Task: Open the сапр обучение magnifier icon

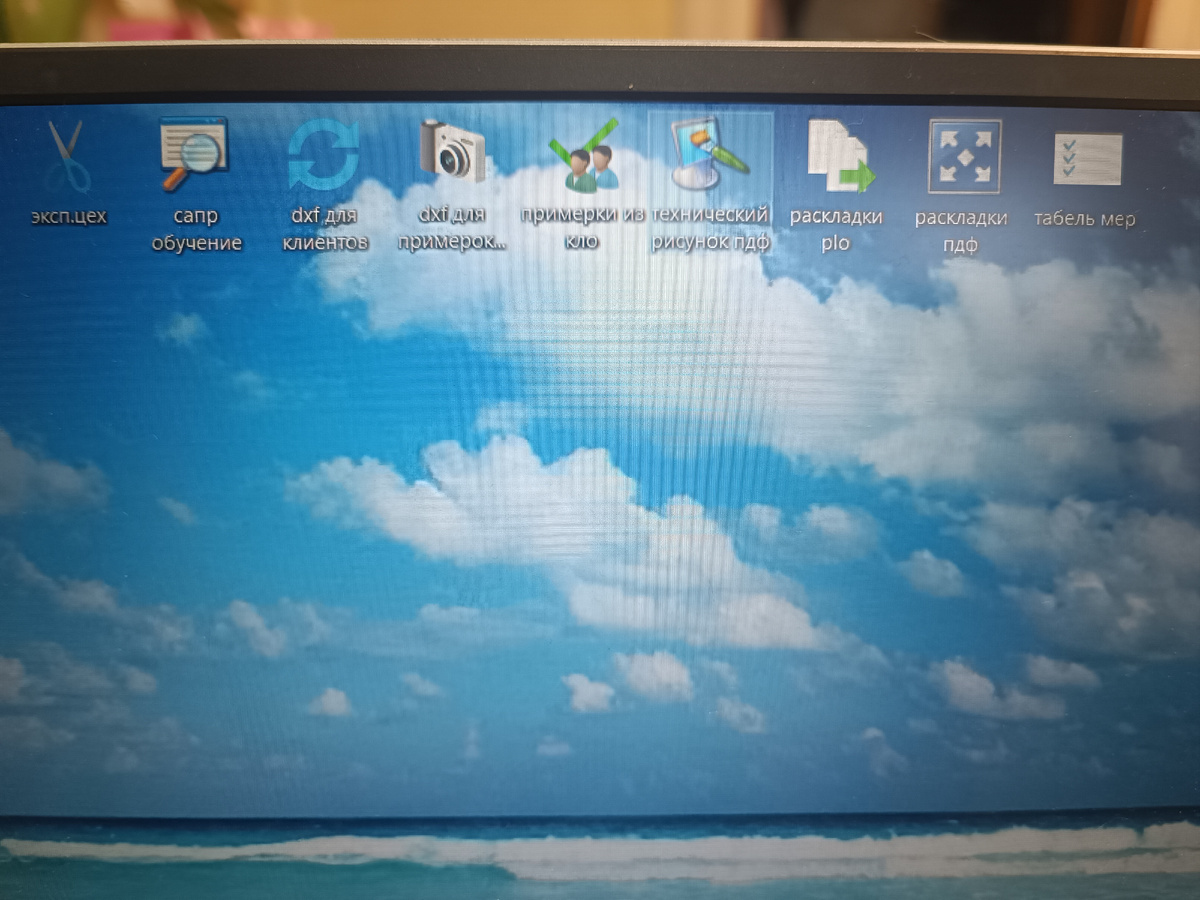Action: point(194,153)
